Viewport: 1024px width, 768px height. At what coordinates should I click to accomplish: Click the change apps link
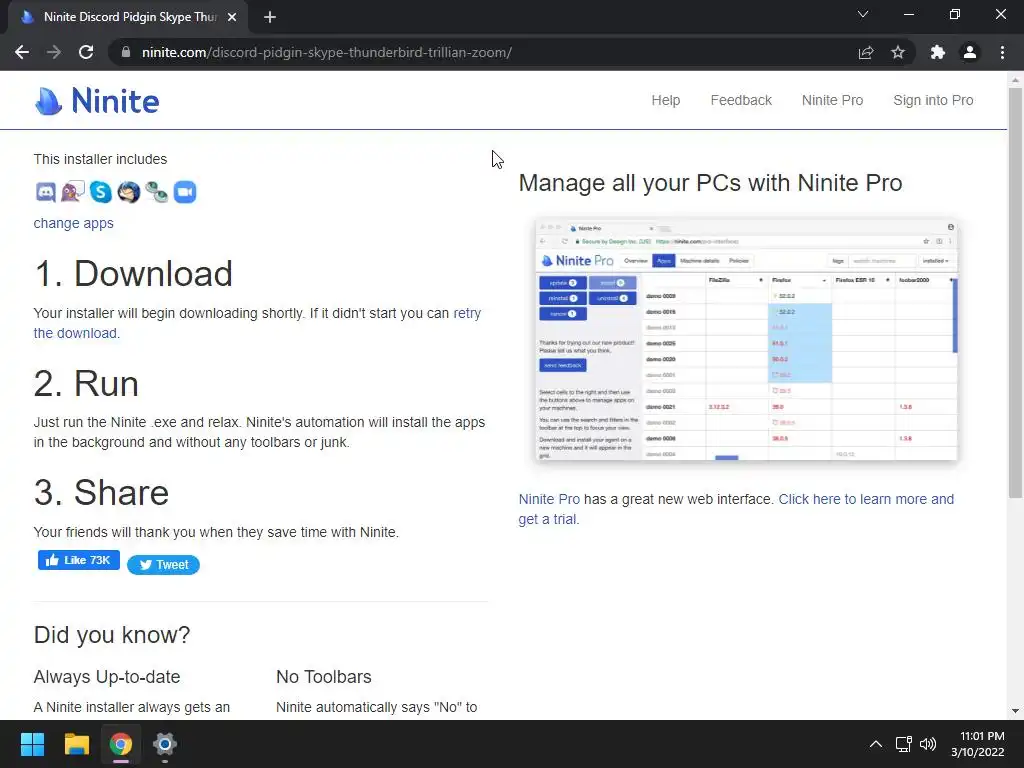(x=73, y=223)
